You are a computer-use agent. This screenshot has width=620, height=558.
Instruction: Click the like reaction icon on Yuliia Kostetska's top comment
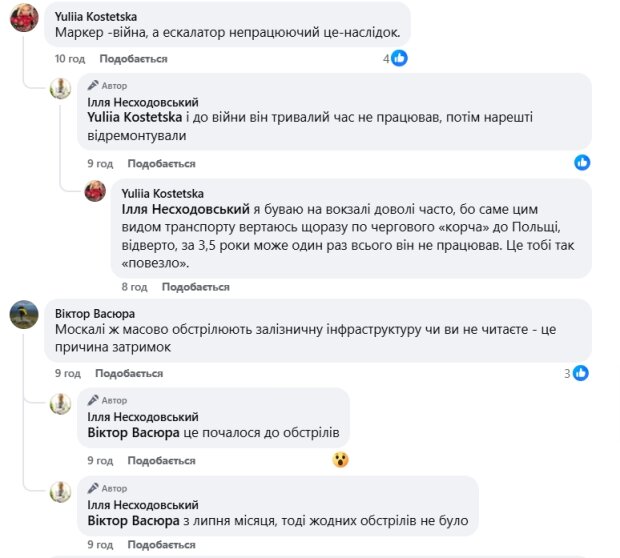coord(400,59)
